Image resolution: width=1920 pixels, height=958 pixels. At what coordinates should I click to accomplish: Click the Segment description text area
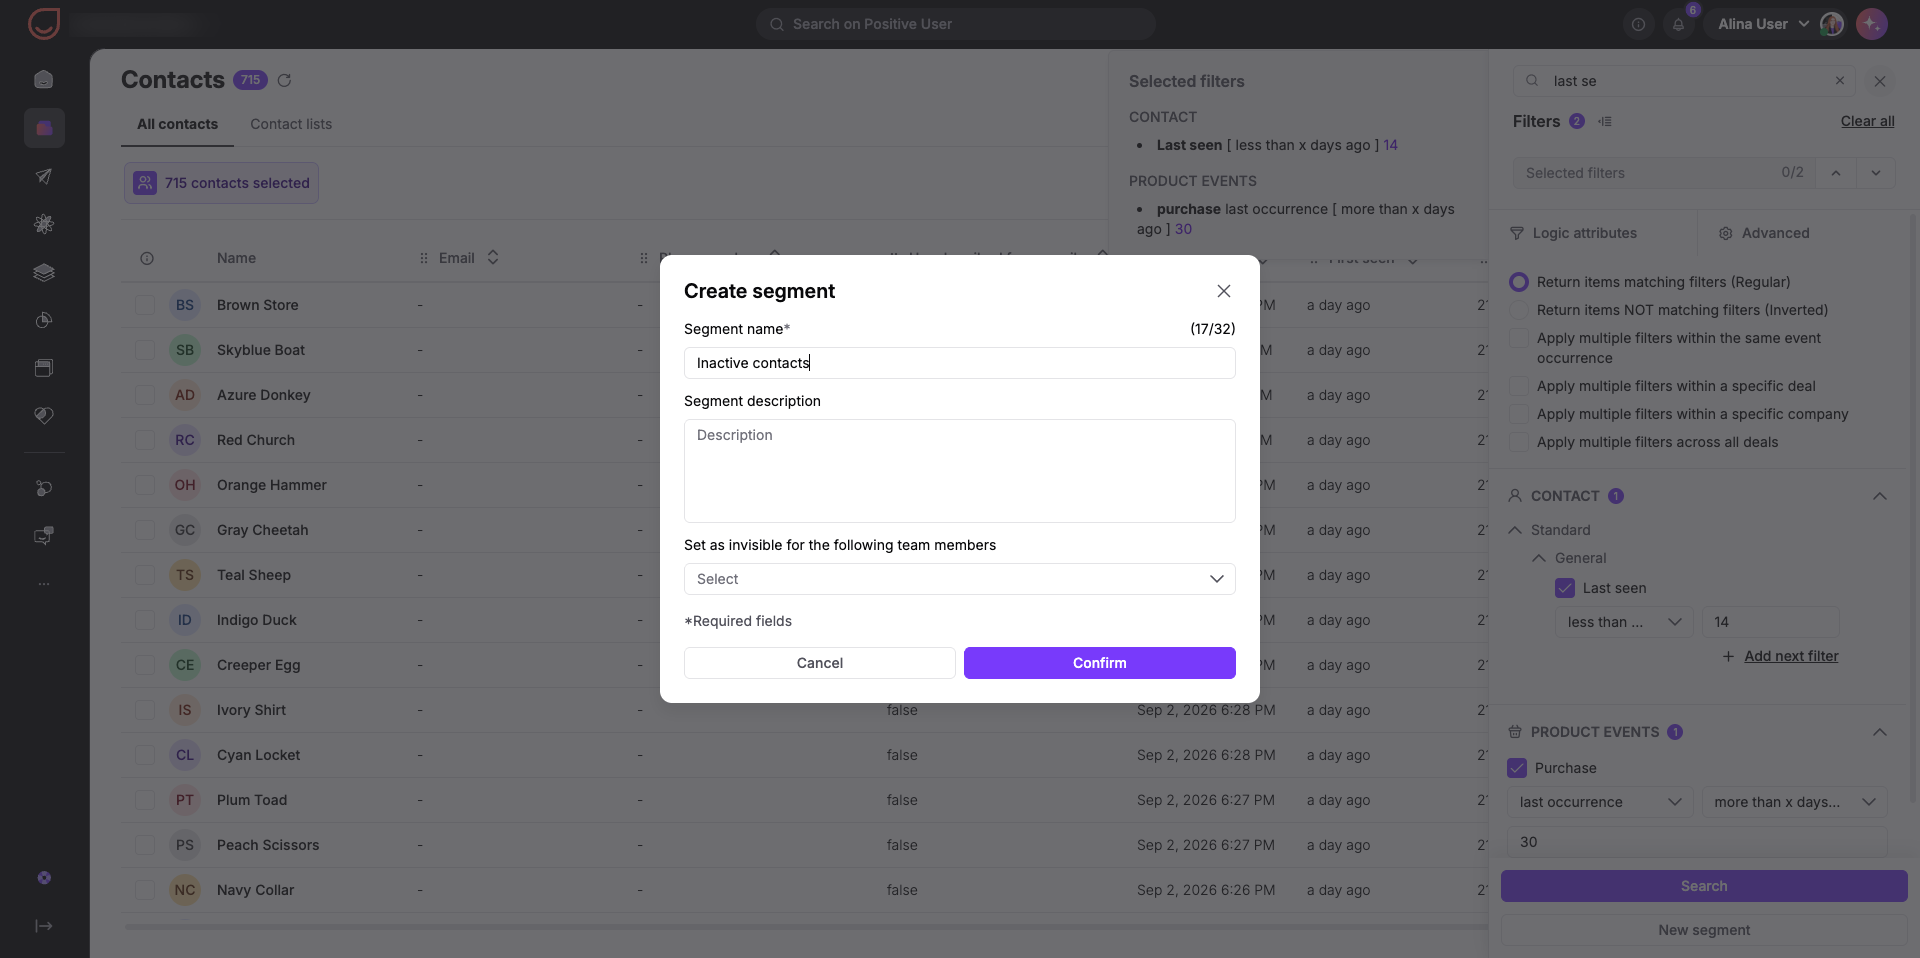click(959, 471)
